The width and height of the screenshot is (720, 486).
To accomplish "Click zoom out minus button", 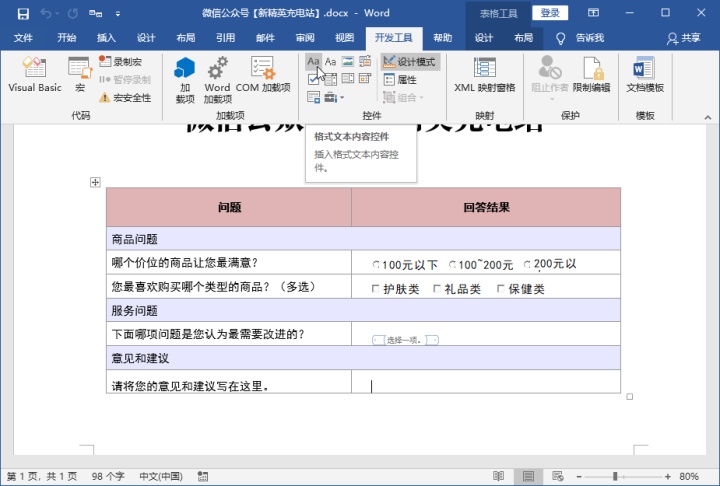I will point(579,476).
